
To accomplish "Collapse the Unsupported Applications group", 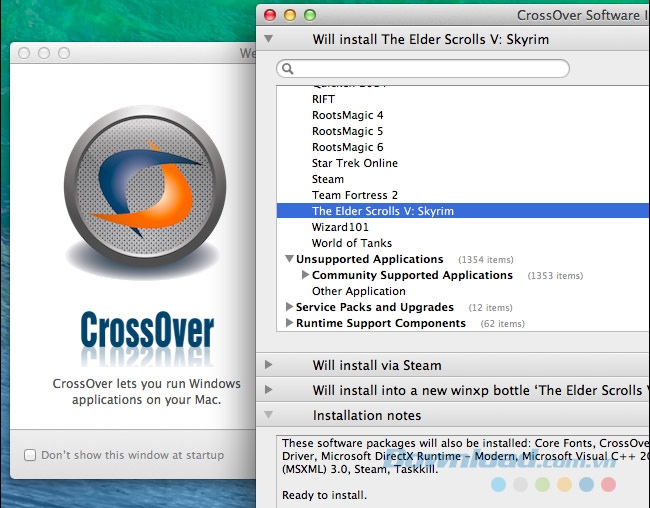I will (x=289, y=258).
